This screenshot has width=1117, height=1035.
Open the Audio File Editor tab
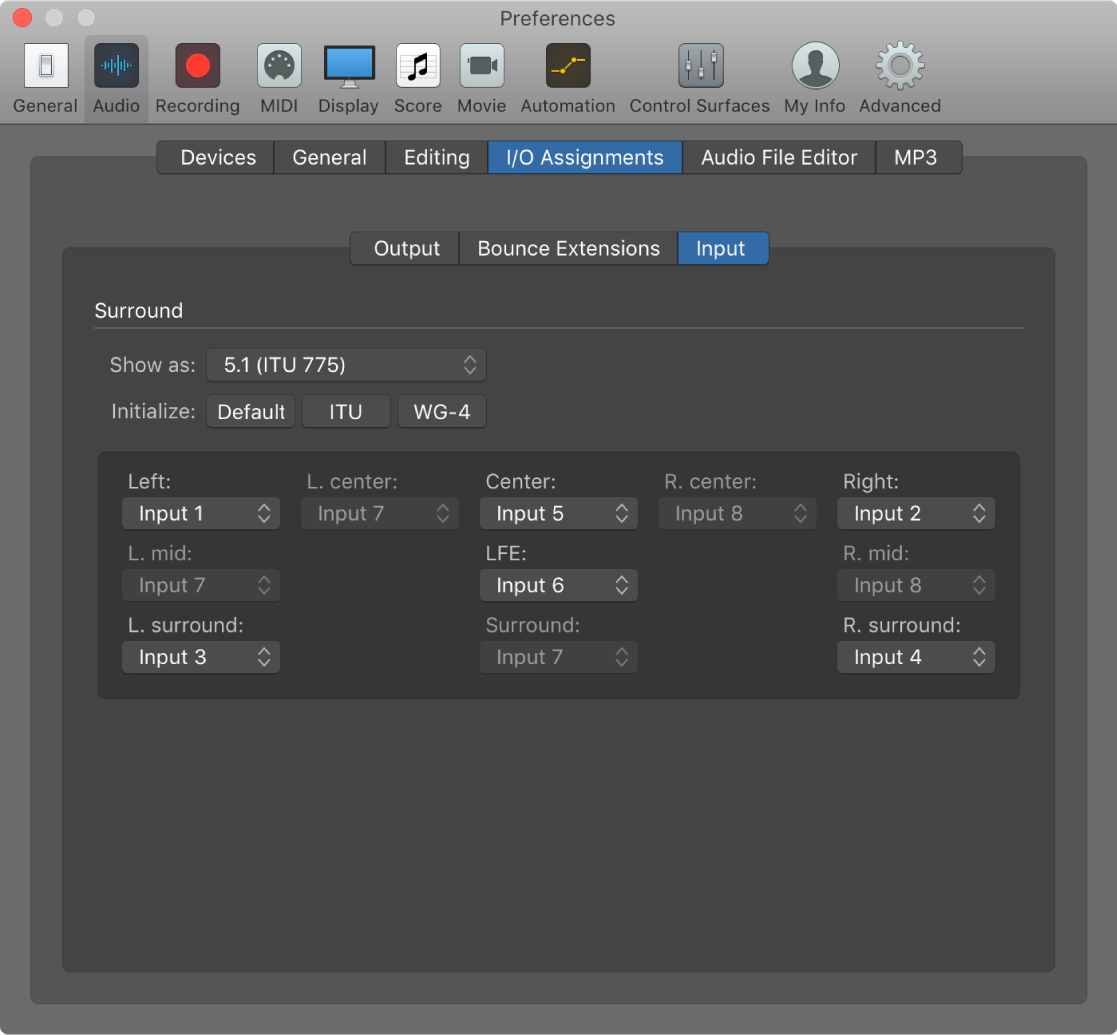click(778, 157)
